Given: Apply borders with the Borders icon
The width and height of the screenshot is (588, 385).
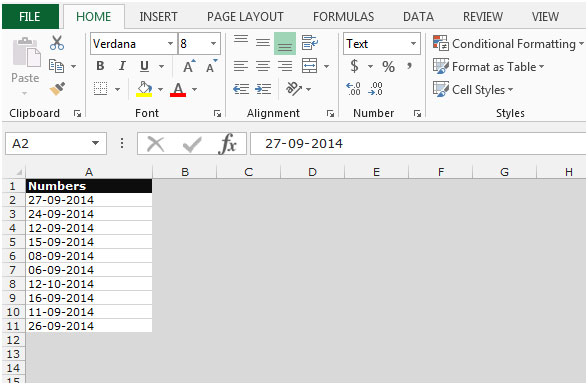Looking at the screenshot, I should coord(100,89).
